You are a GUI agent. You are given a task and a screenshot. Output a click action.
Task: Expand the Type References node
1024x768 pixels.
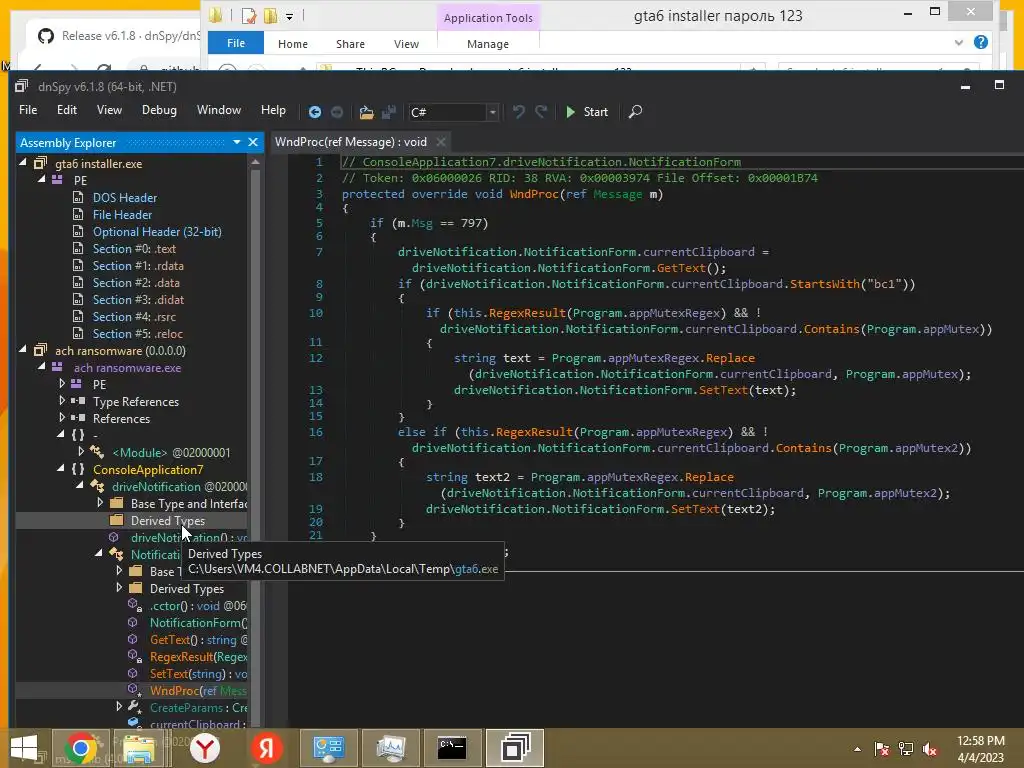click(61, 400)
